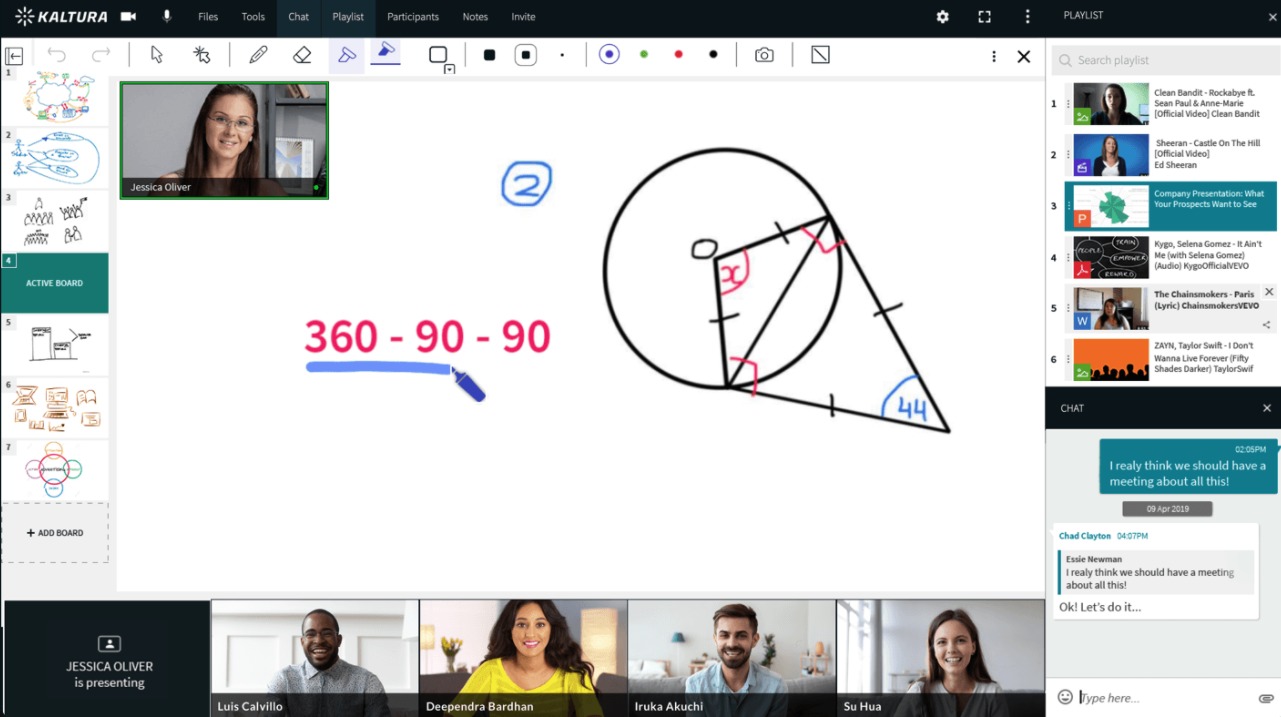Viewport: 1281px width, 717px height.
Task: Toggle fullscreen mode
Action: click(983, 16)
